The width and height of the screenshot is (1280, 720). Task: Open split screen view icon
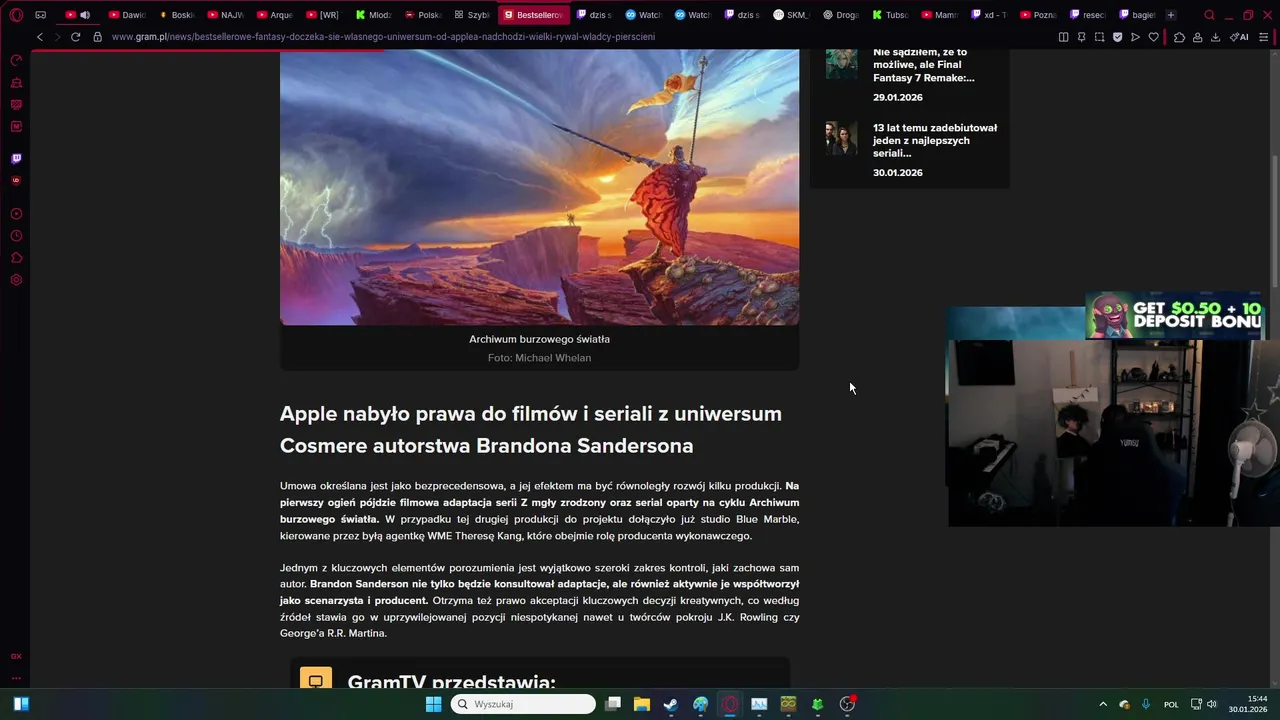pyautogui.click(x=1063, y=37)
